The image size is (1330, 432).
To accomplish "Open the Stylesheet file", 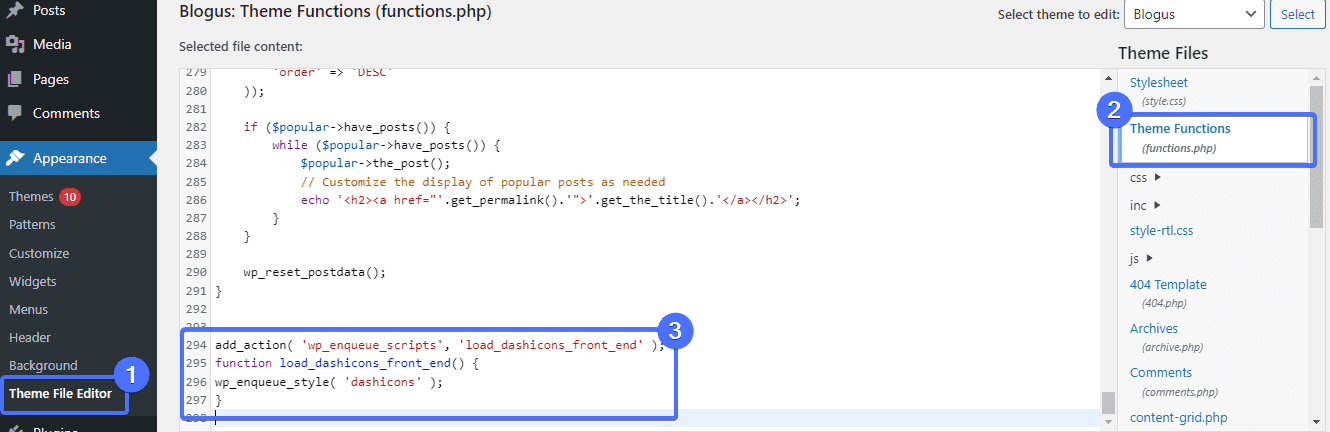I will [x=1159, y=83].
